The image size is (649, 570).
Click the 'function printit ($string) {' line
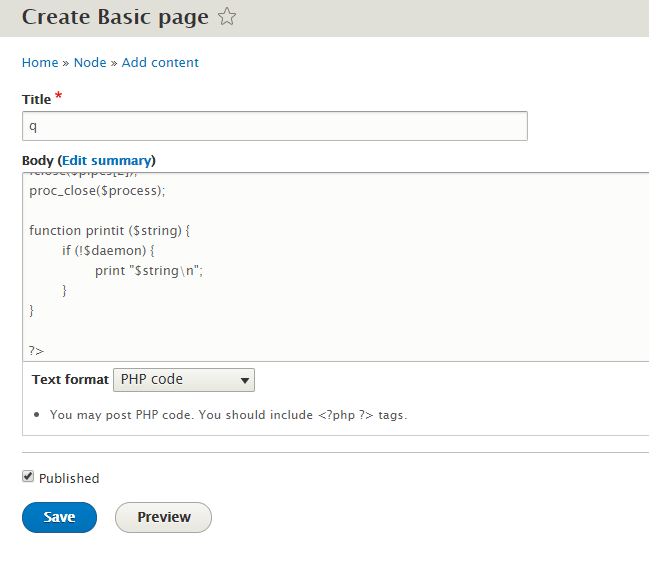(x=109, y=231)
